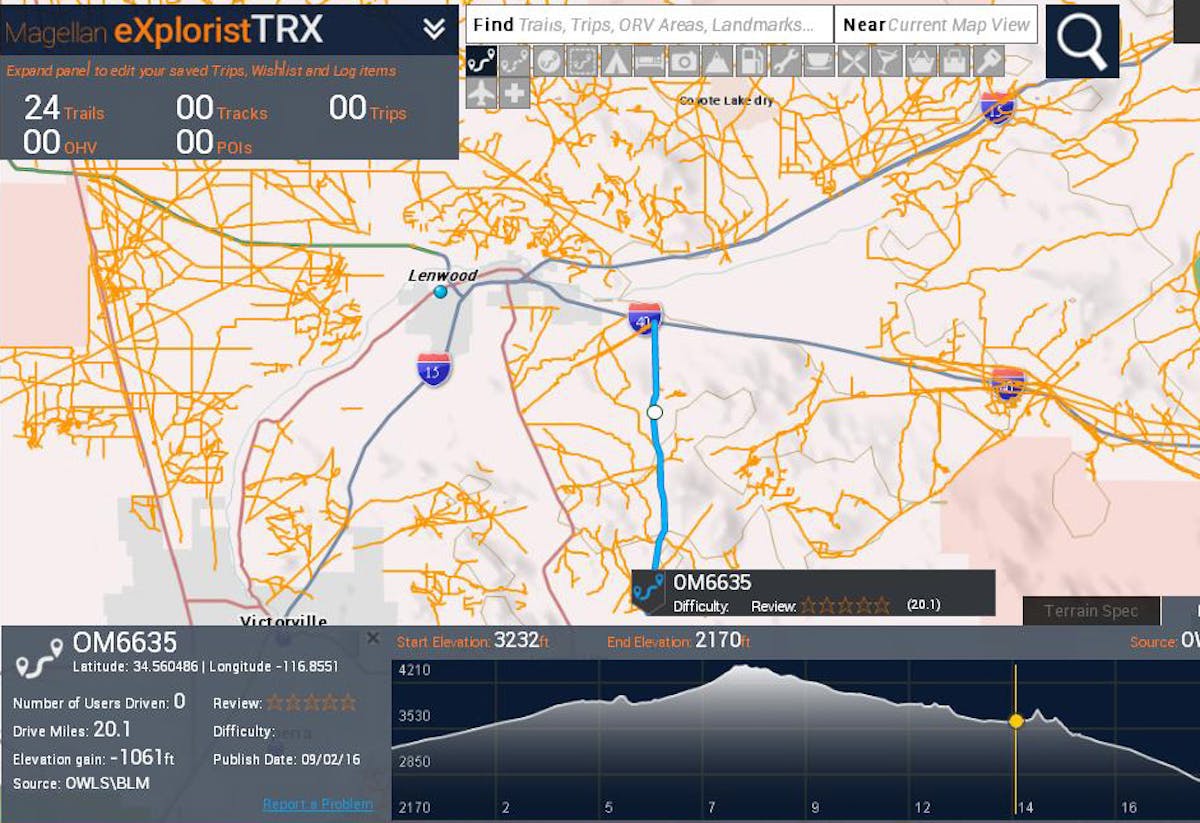Click the airplane airport filter icon
This screenshot has height=823, width=1200.
pyautogui.click(x=481, y=94)
